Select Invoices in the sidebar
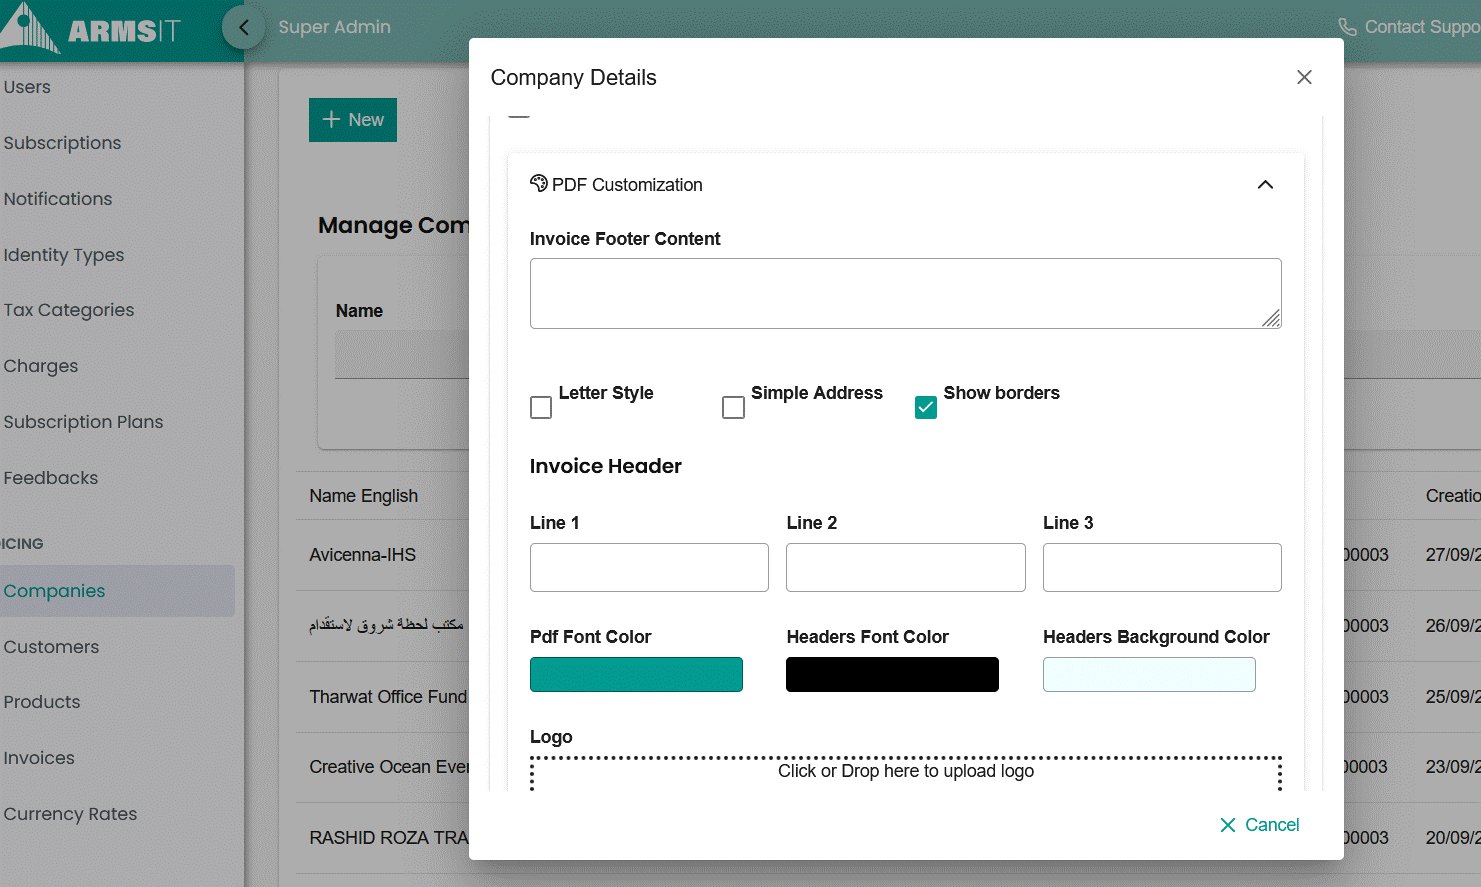 pos(39,758)
